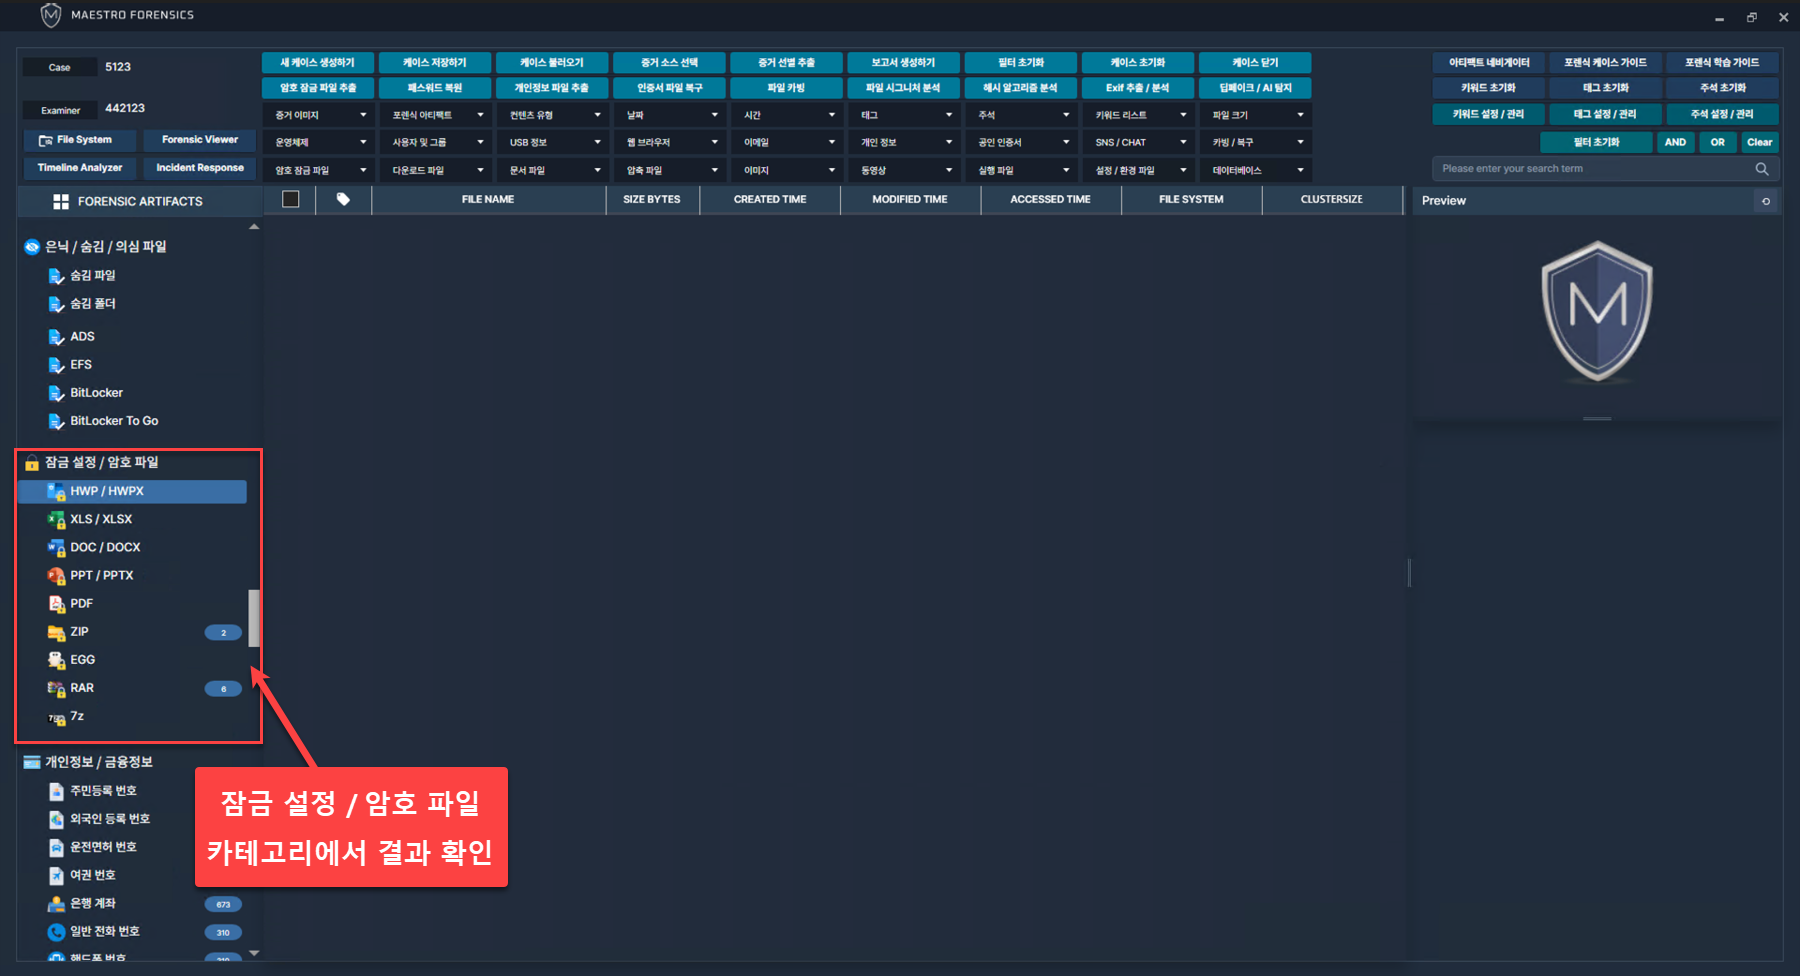Viewport: 1800px width, 976px height.
Task: Click the 은행 계좌 bank account item
Action: (x=93, y=903)
